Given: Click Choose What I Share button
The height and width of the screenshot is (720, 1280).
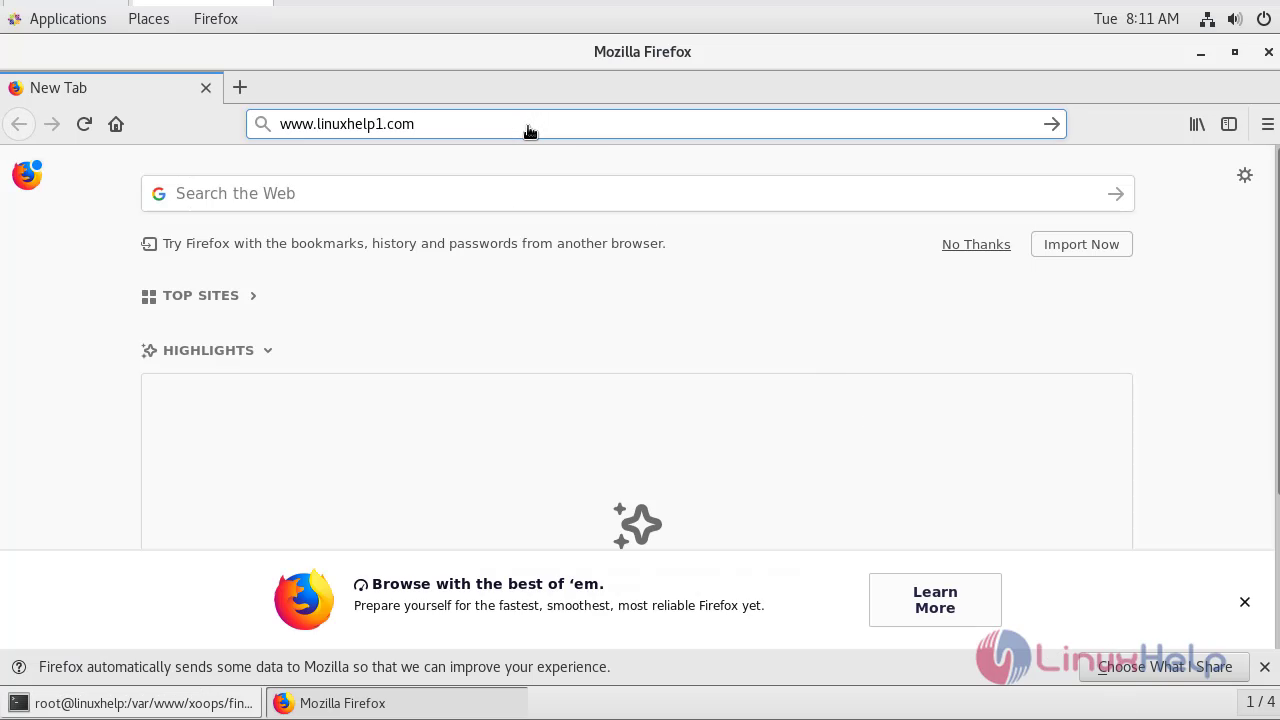Looking at the screenshot, I should coord(1164,667).
